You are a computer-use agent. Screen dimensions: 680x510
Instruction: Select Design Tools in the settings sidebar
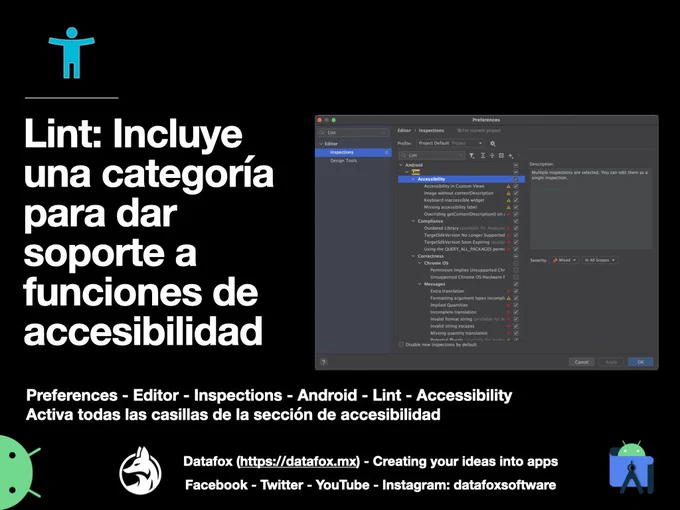pos(343,161)
